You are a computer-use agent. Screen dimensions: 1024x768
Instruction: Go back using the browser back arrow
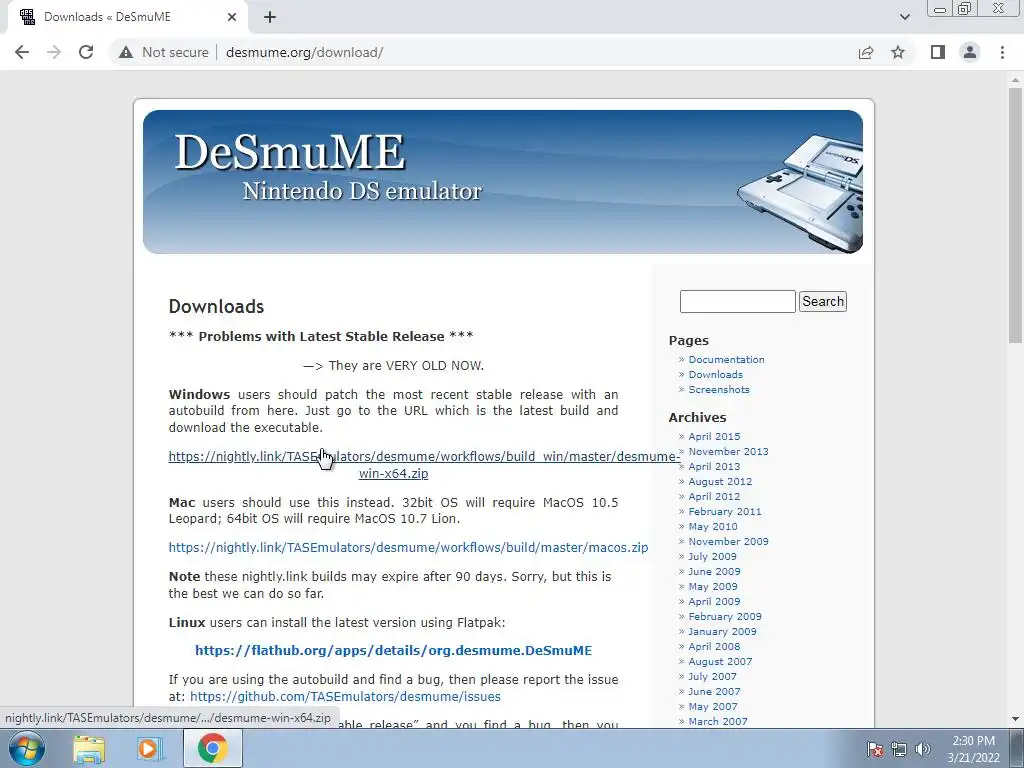(22, 52)
